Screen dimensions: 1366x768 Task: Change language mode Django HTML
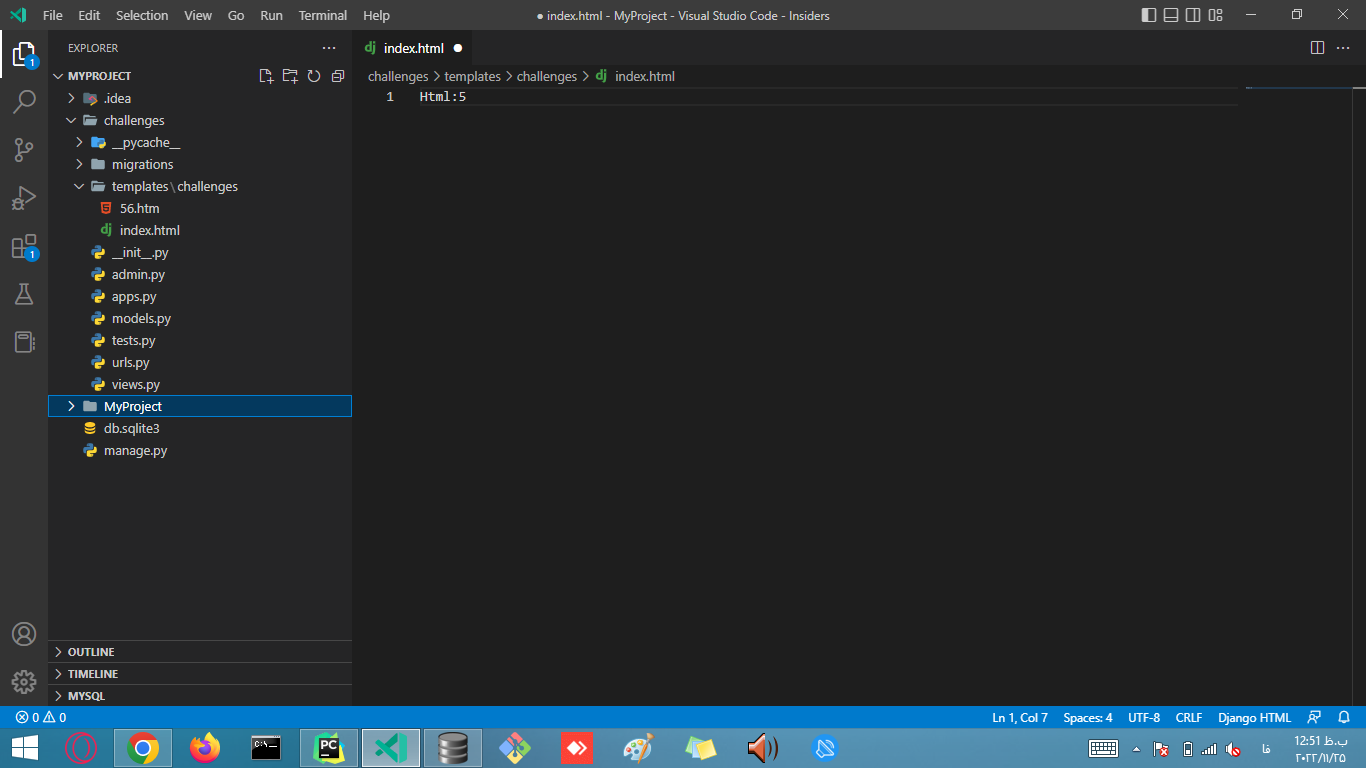tap(1254, 717)
